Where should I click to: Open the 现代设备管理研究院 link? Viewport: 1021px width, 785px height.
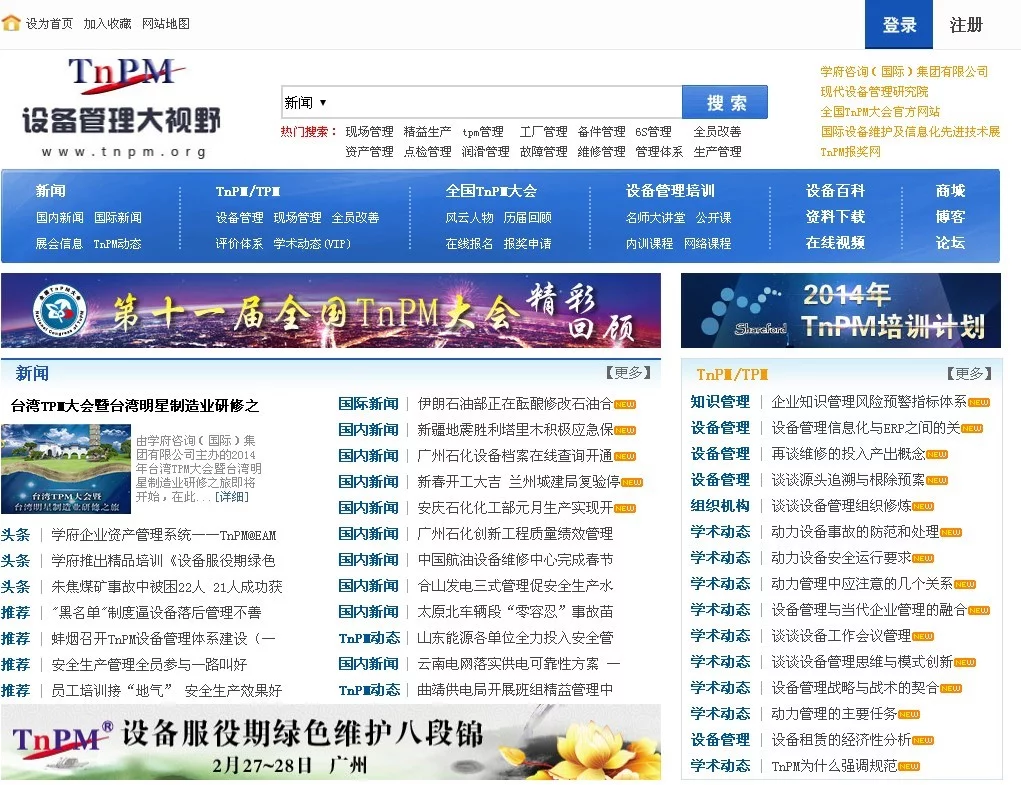874,92
